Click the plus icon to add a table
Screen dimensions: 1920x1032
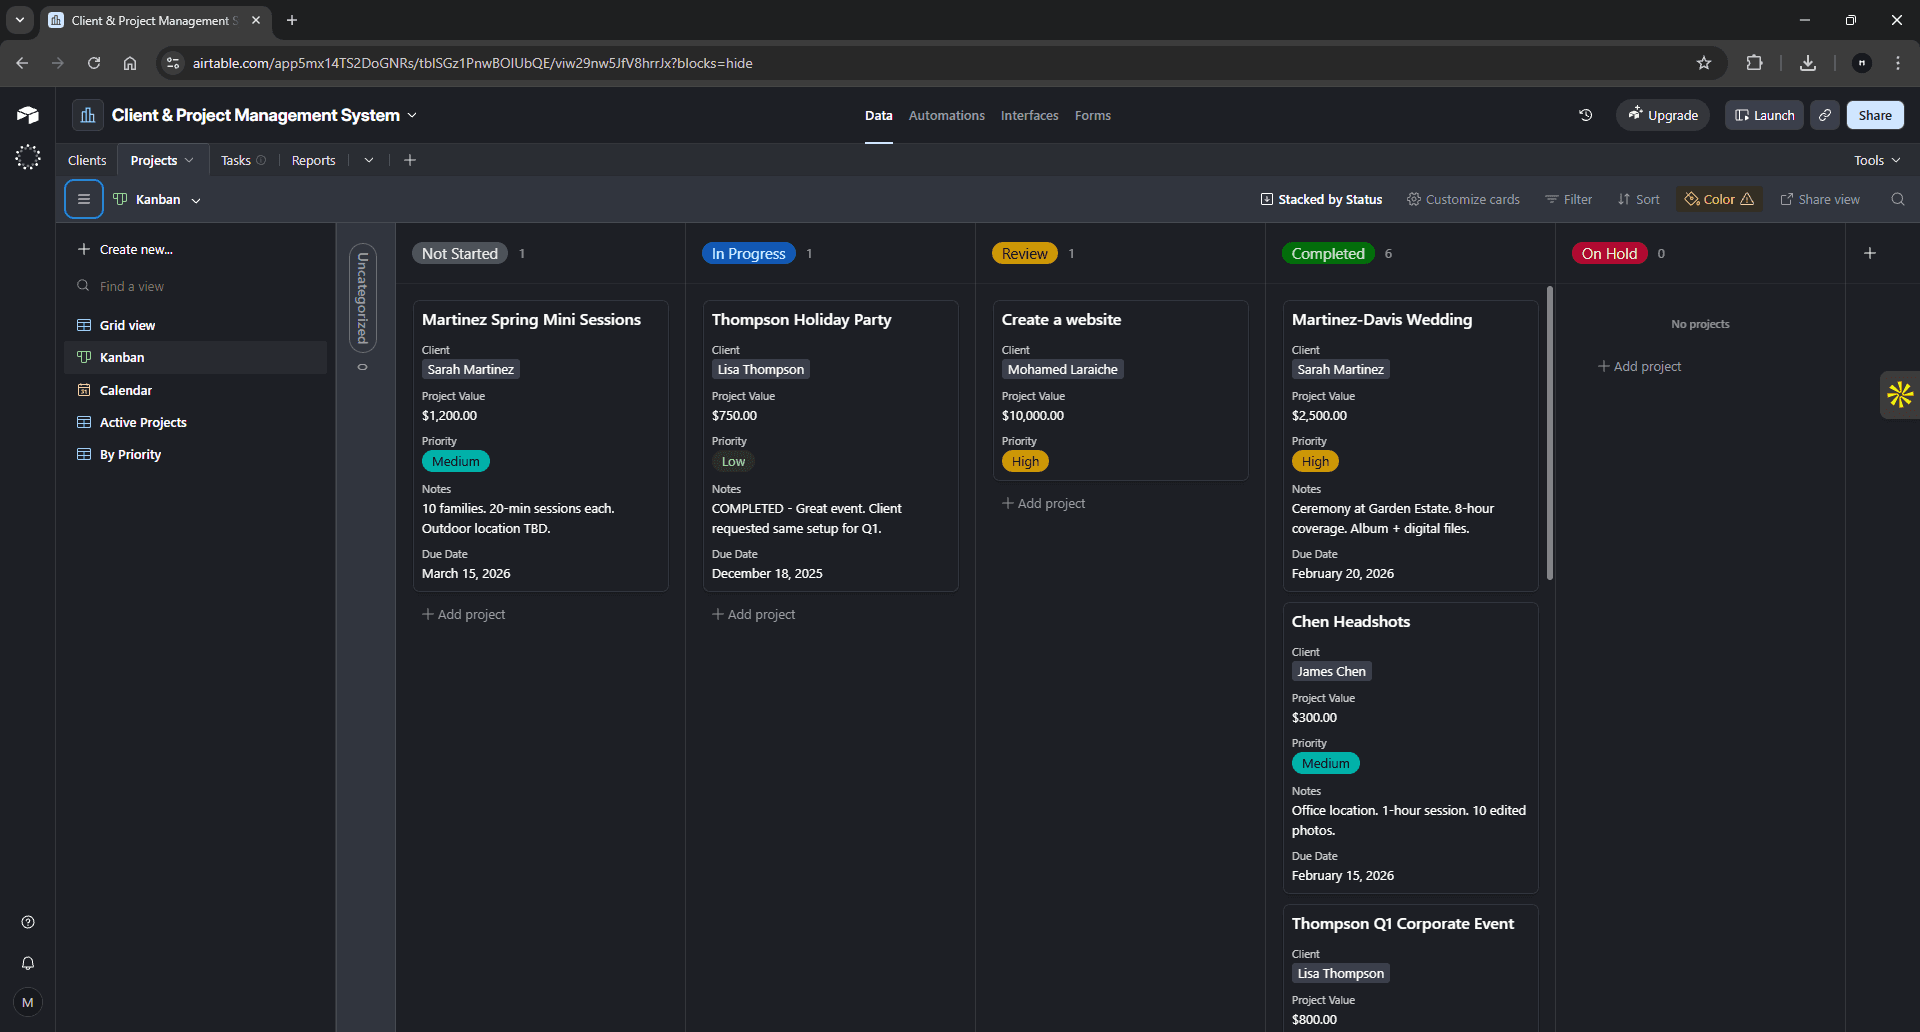coord(410,160)
